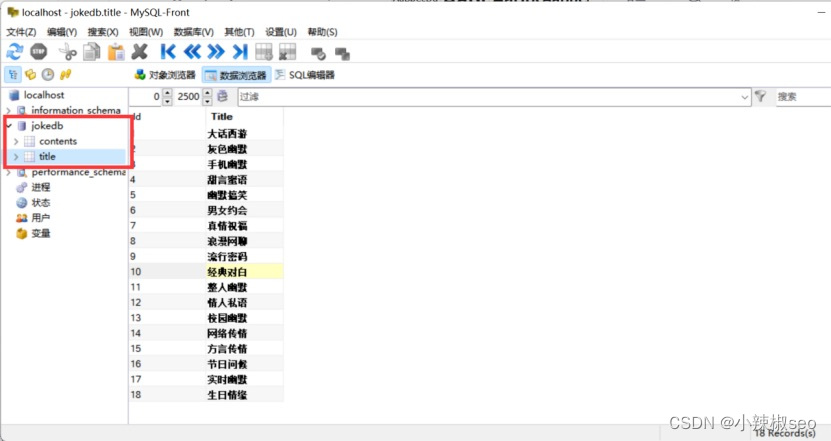Click the Refresh toolbar icon
Screen dimensions: 831x441
(14, 52)
